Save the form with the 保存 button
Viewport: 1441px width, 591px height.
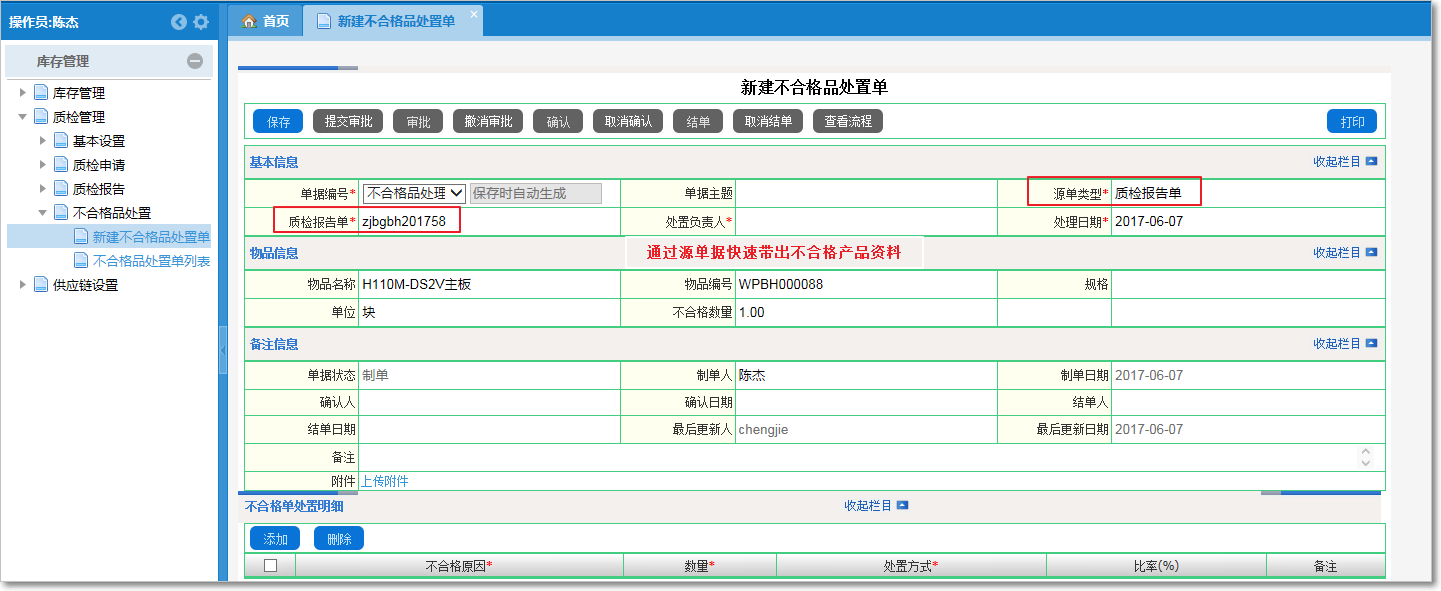point(277,121)
